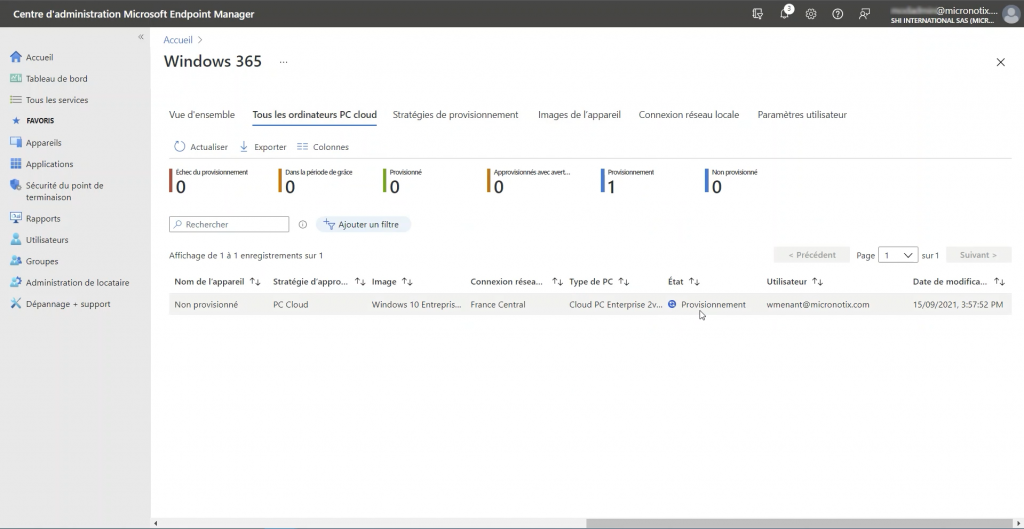This screenshot has width=1024, height=529.
Task: Filter by Dans la période de grâce count
Action: click(x=316, y=181)
